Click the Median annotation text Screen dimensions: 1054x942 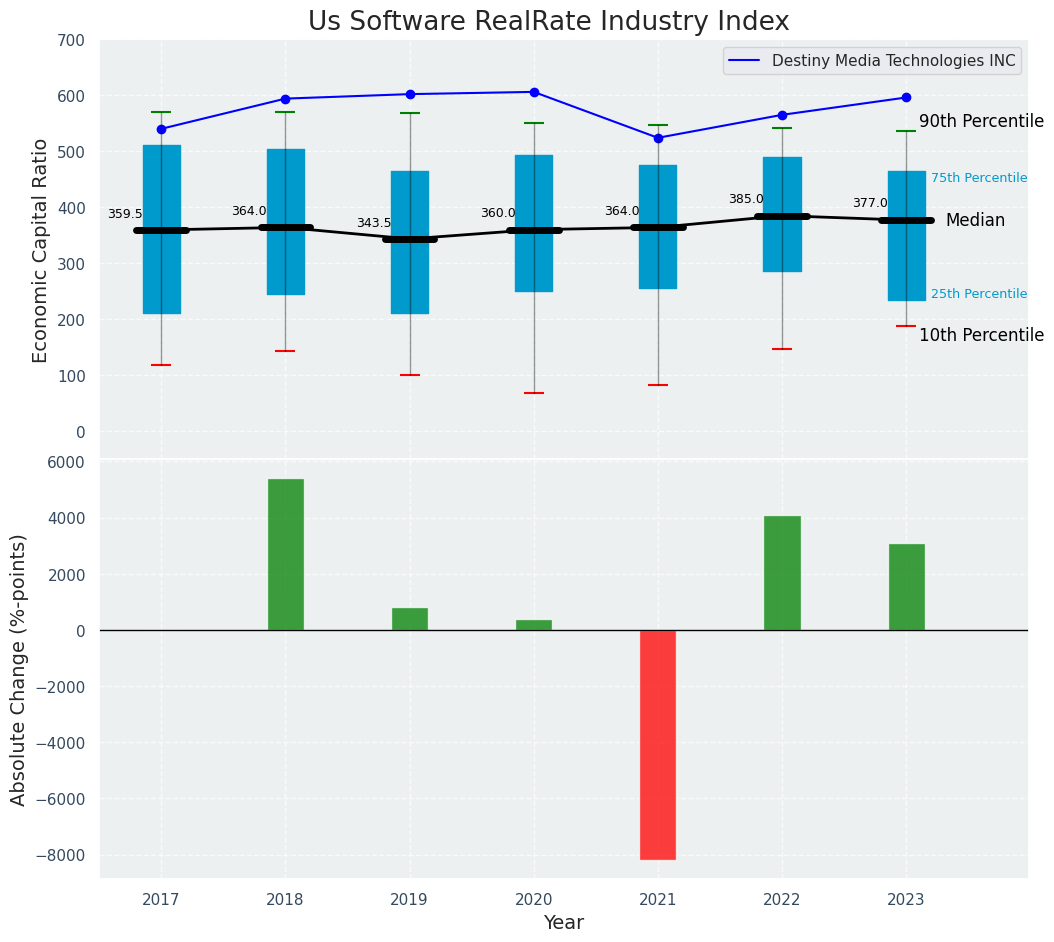click(x=975, y=221)
